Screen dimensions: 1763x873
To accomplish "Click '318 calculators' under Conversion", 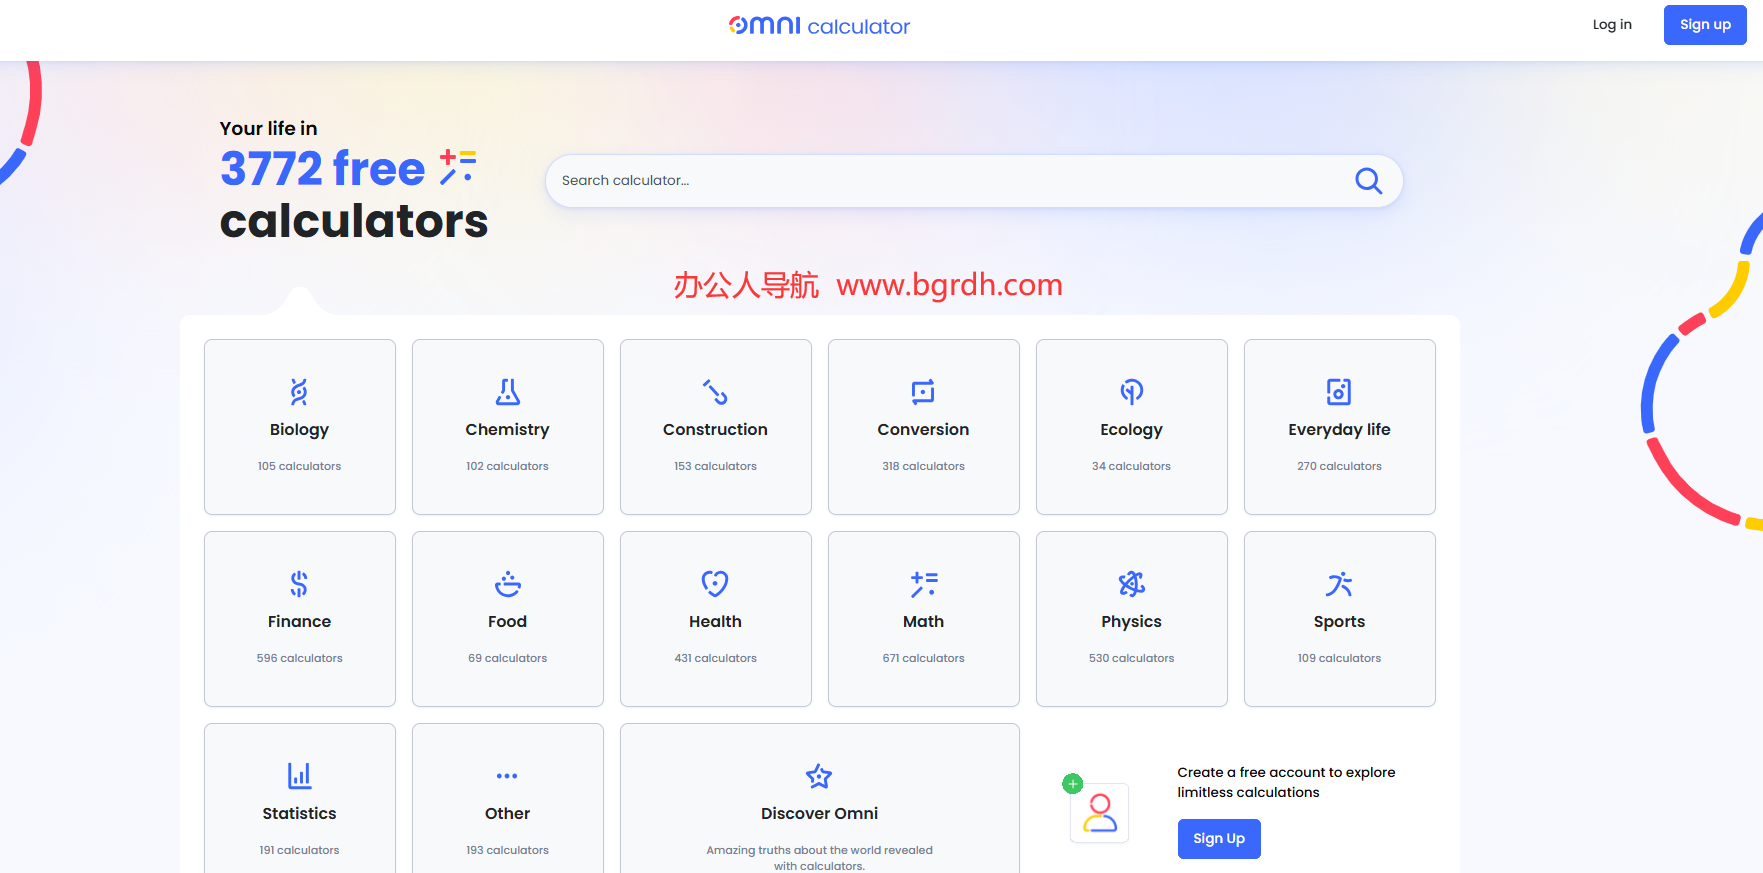I will (923, 466).
